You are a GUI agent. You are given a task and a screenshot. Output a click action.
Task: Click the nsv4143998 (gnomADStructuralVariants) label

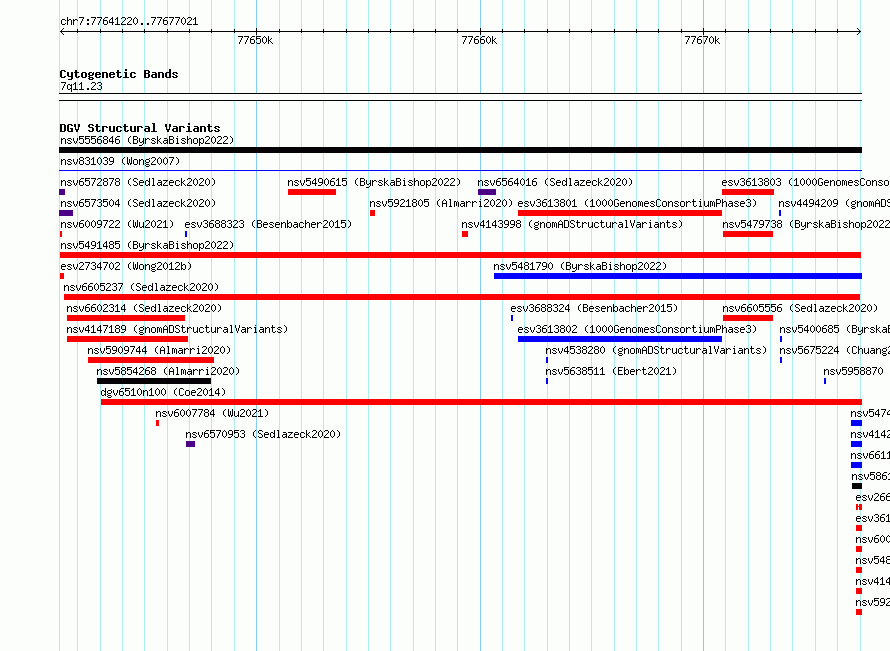(x=572, y=224)
